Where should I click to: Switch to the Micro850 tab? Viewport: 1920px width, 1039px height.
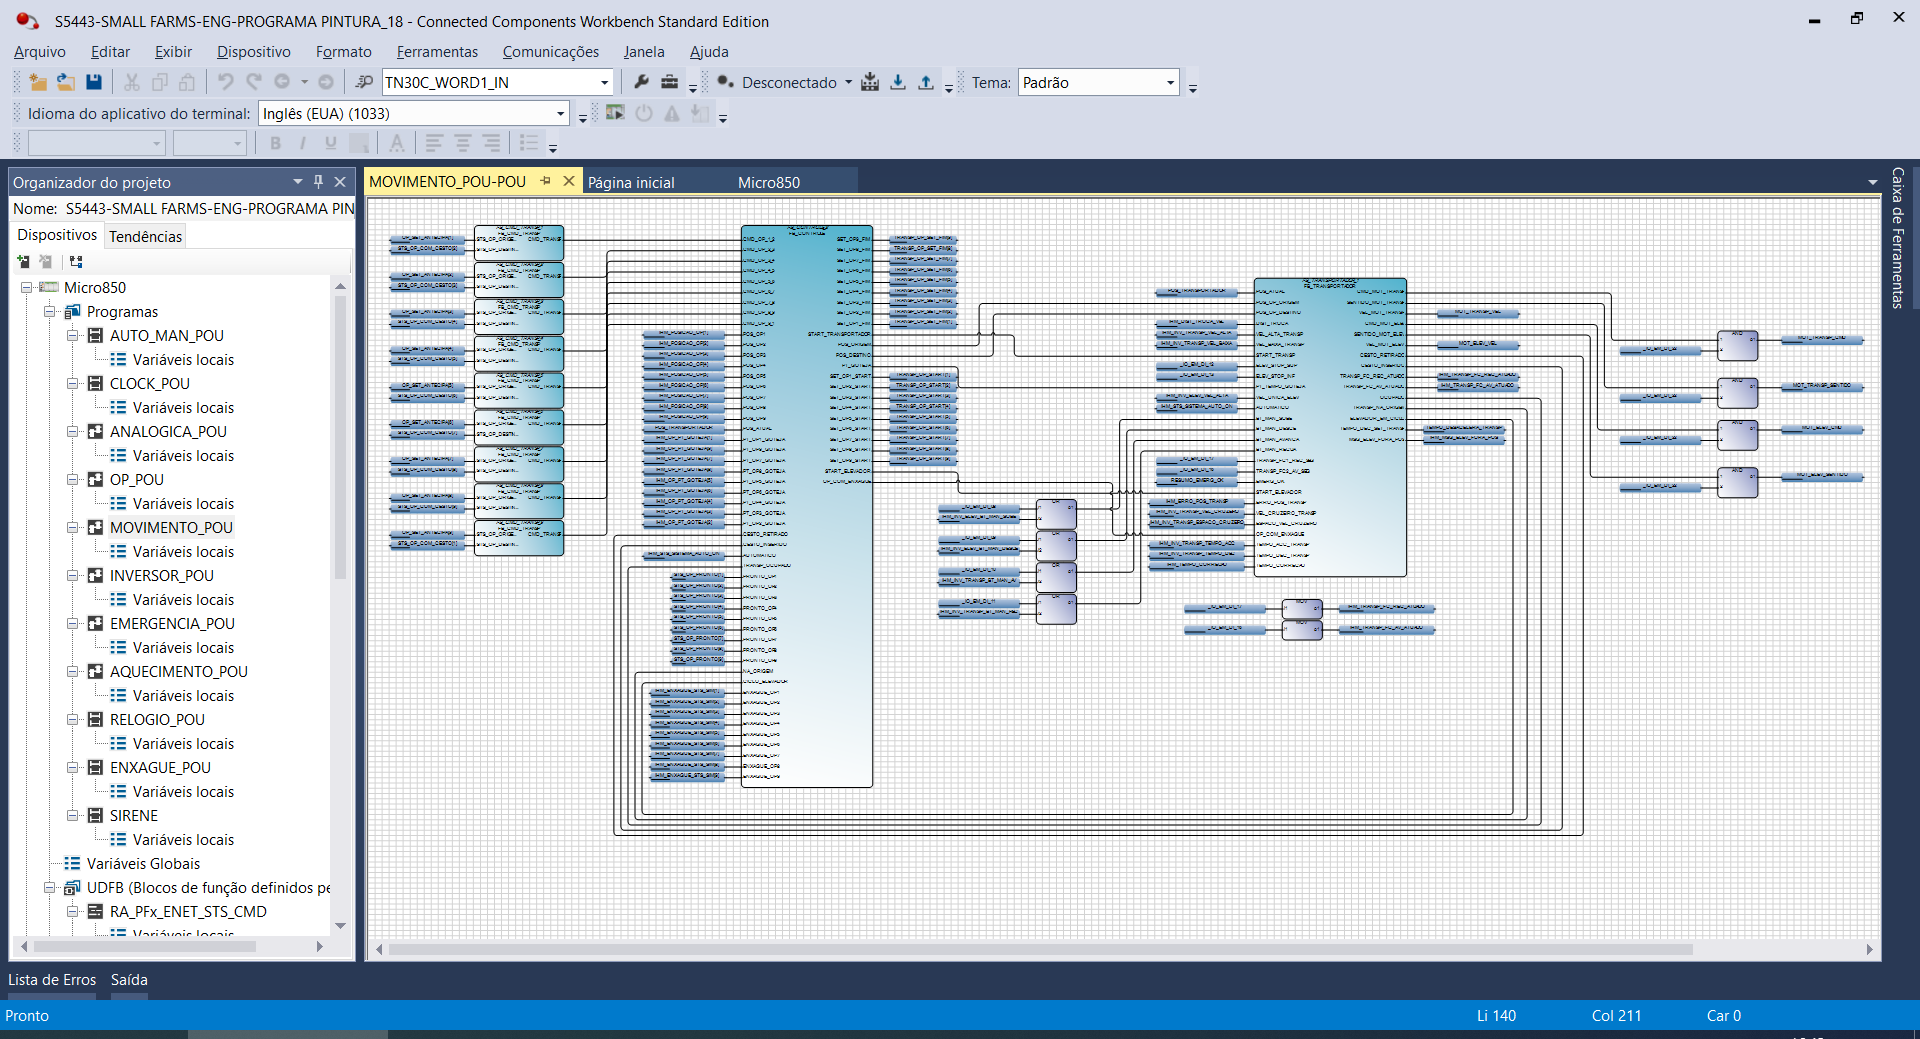(769, 182)
